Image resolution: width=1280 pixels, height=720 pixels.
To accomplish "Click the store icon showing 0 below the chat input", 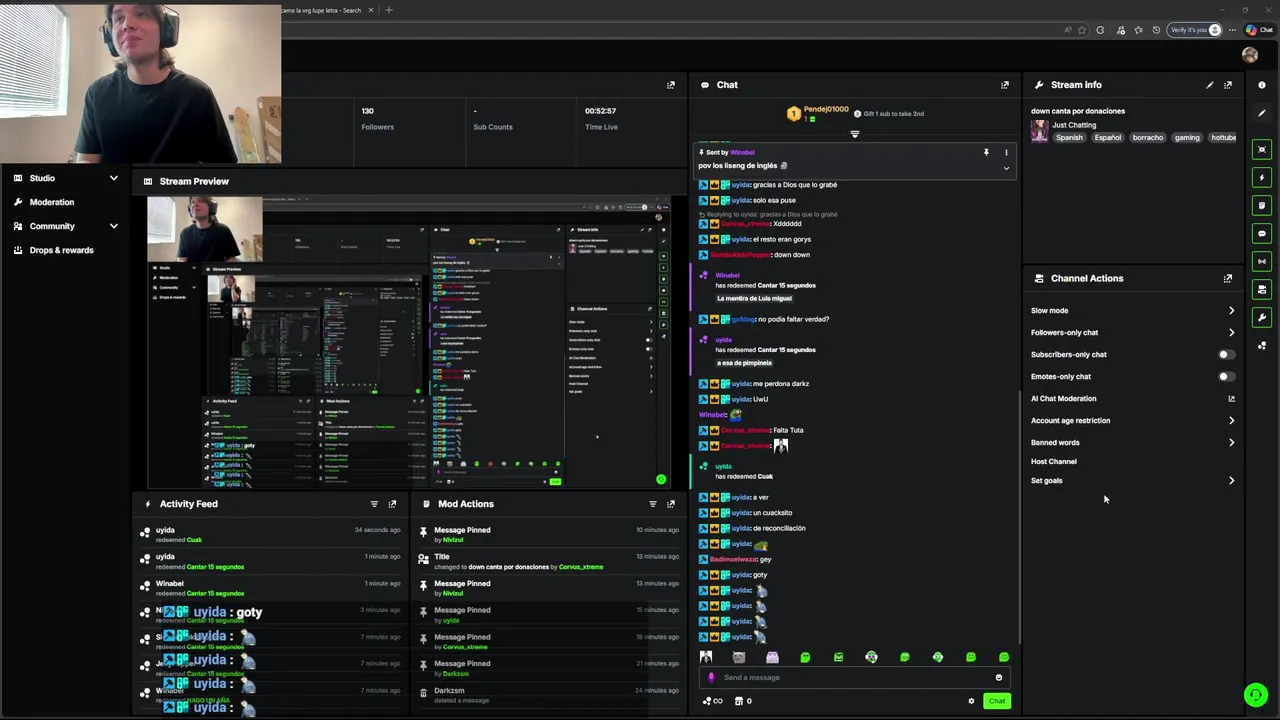I will point(743,701).
